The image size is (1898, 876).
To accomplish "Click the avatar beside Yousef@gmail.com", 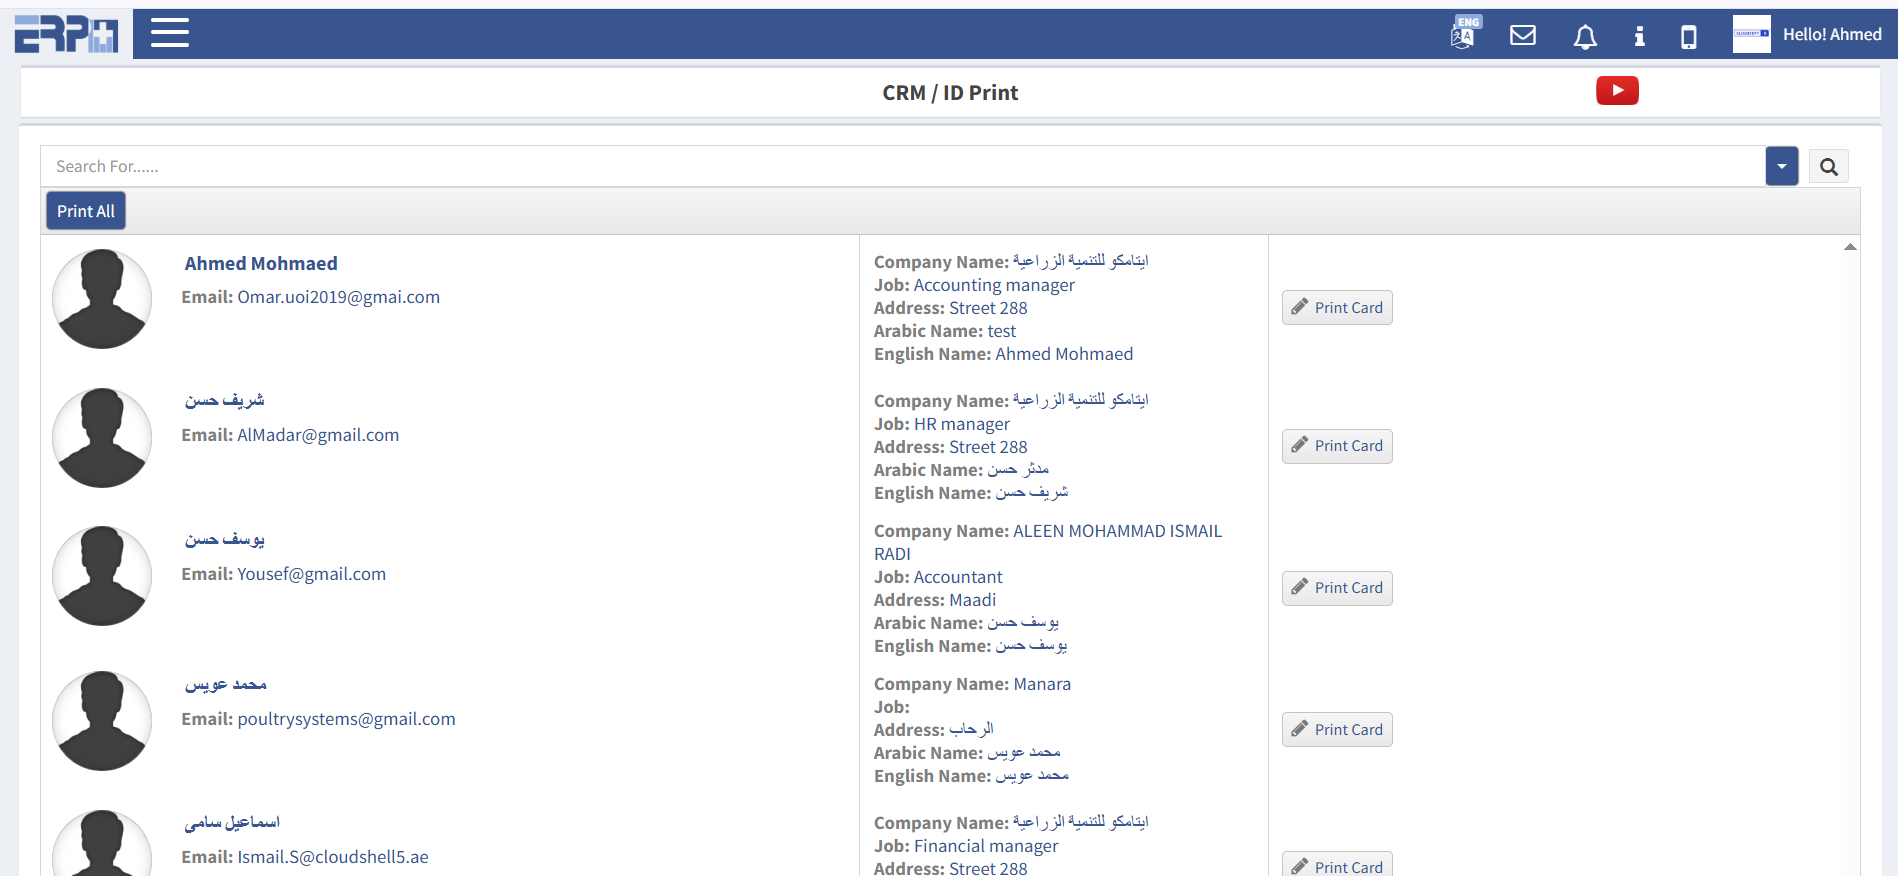I will pyautogui.click(x=102, y=576).
